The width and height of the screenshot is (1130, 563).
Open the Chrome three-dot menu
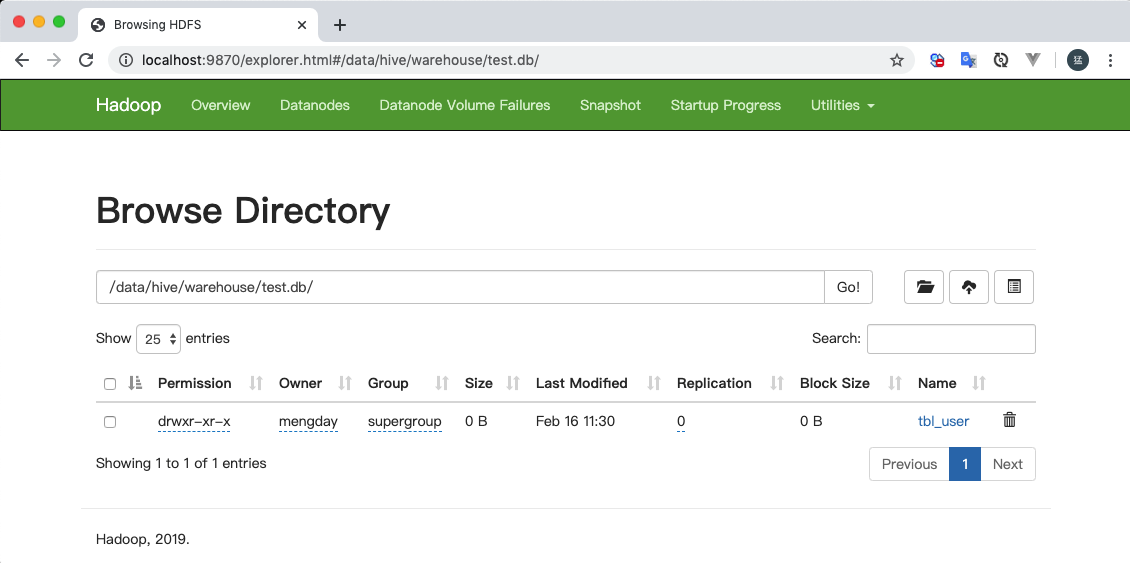[x=1110, y=61]
